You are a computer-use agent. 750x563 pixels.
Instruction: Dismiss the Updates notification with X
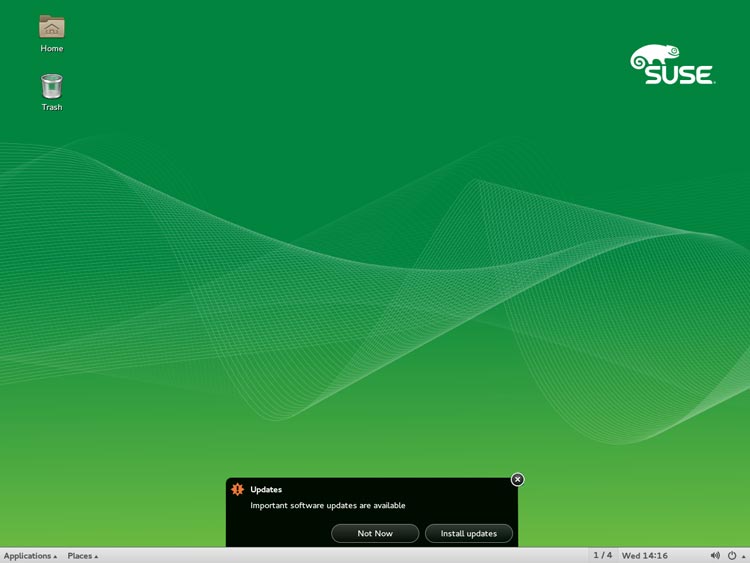pyautogui.click(x=518, y=479)
